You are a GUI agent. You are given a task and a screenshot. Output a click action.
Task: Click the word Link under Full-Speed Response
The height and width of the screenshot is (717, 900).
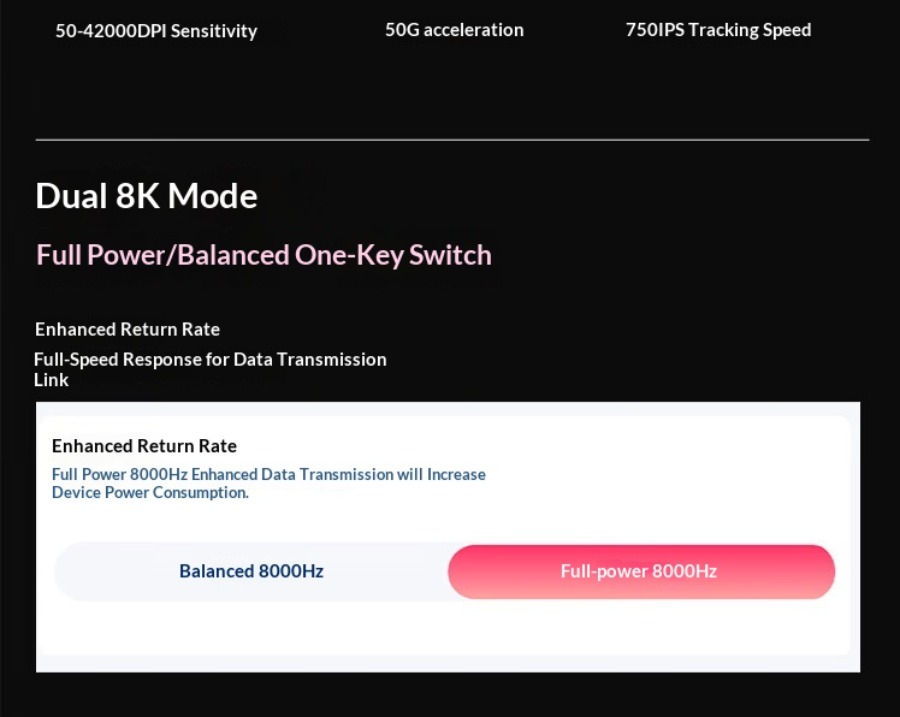pos(51,380)
